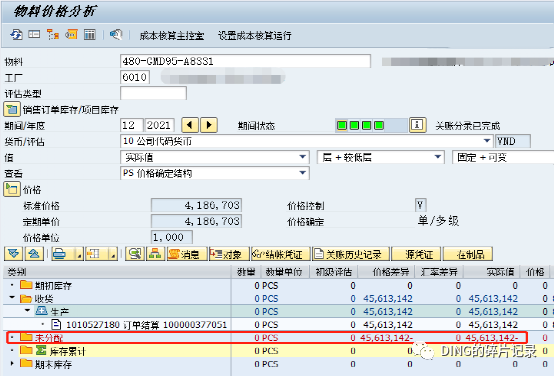Click 固定 + 可变 selection box
The image size is (554, 376).
(503, 157)
